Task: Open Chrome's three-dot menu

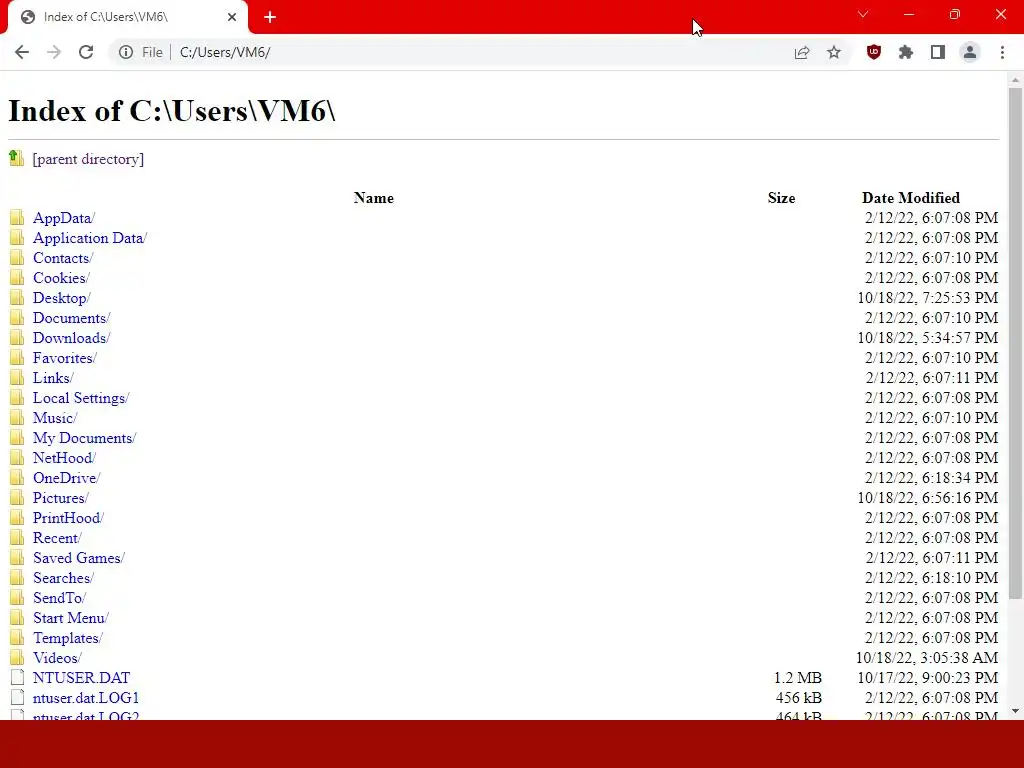Action: pyautogui.click(x=1002, y=52)
